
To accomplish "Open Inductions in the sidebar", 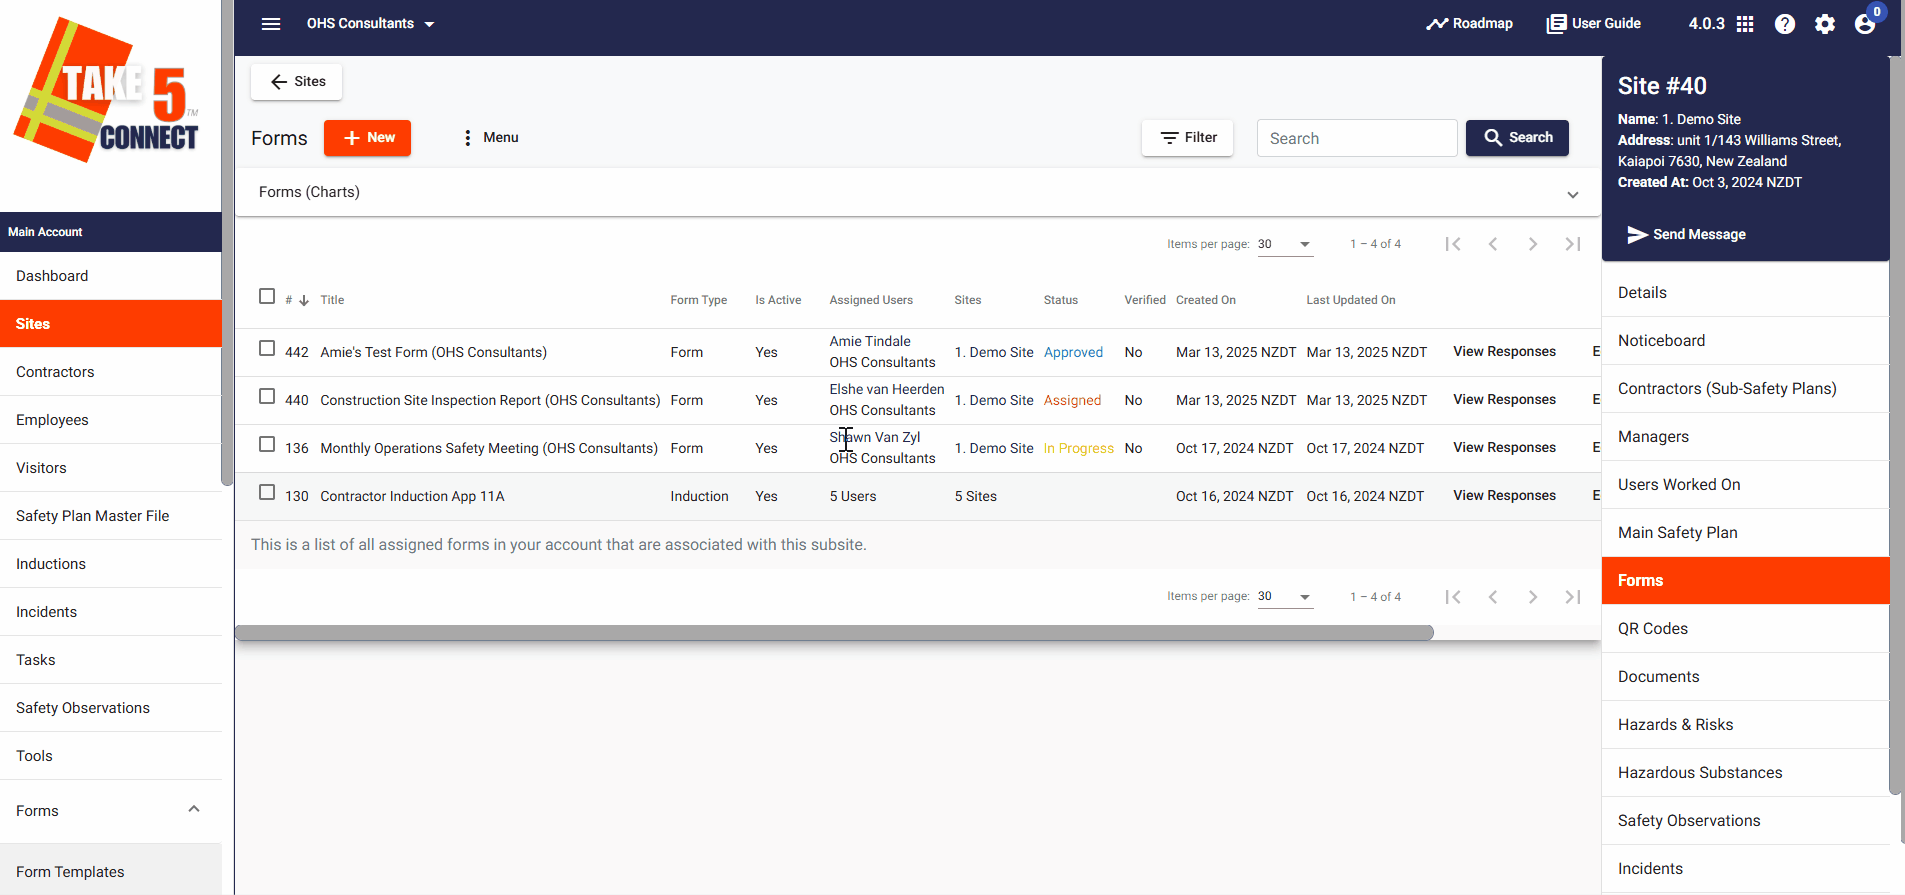I will click(x=110, y=564).
